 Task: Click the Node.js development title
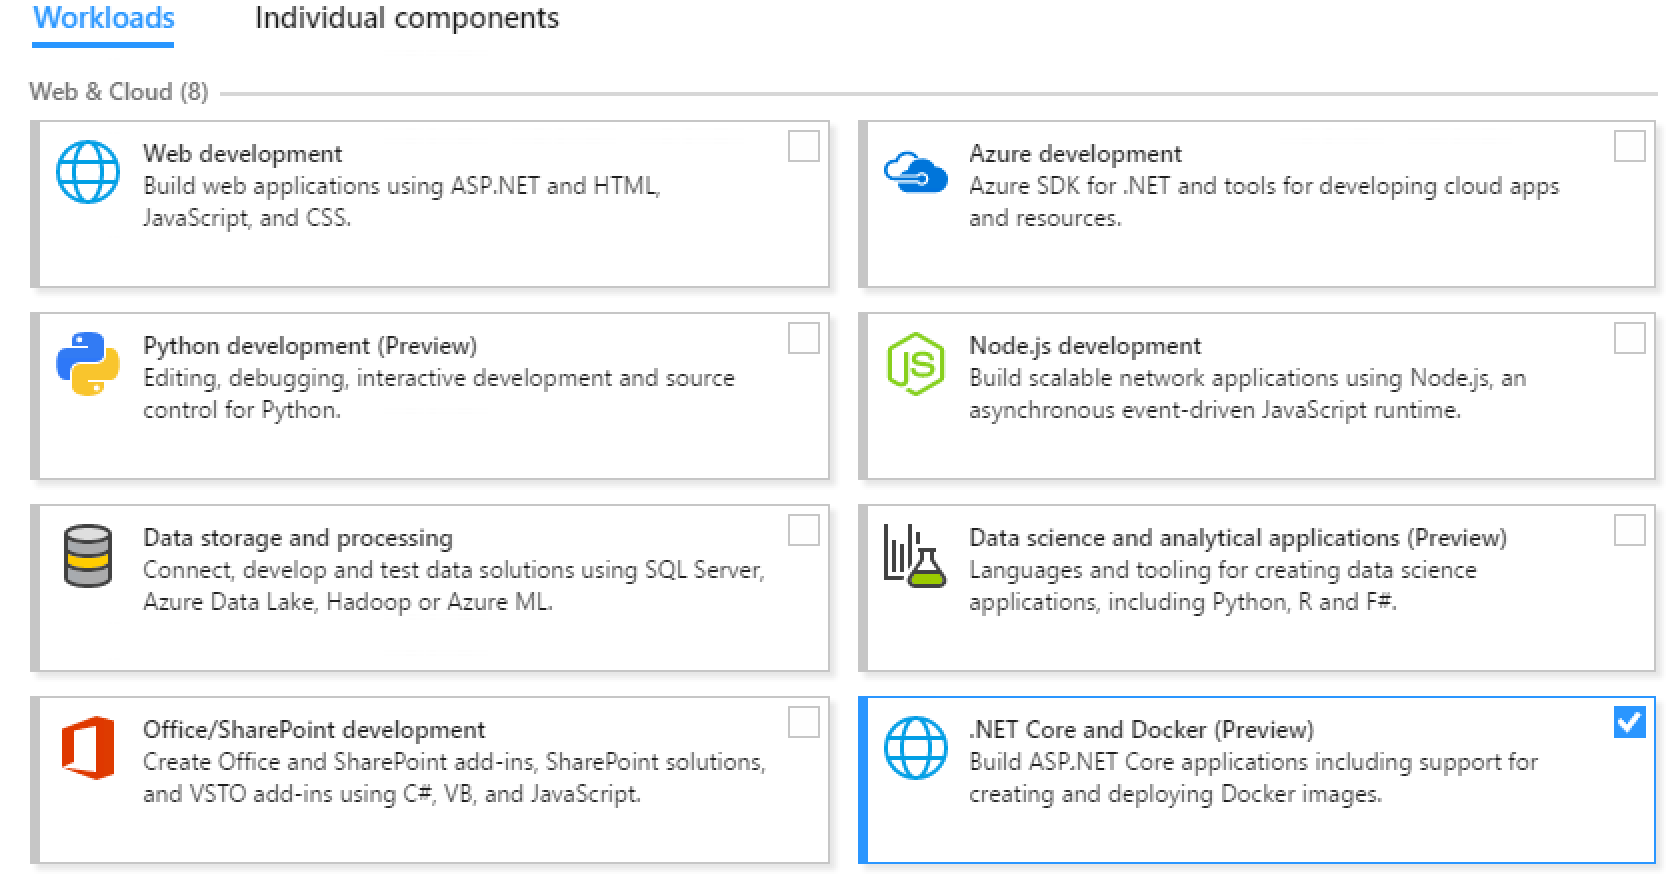[x=1085, y=346]
